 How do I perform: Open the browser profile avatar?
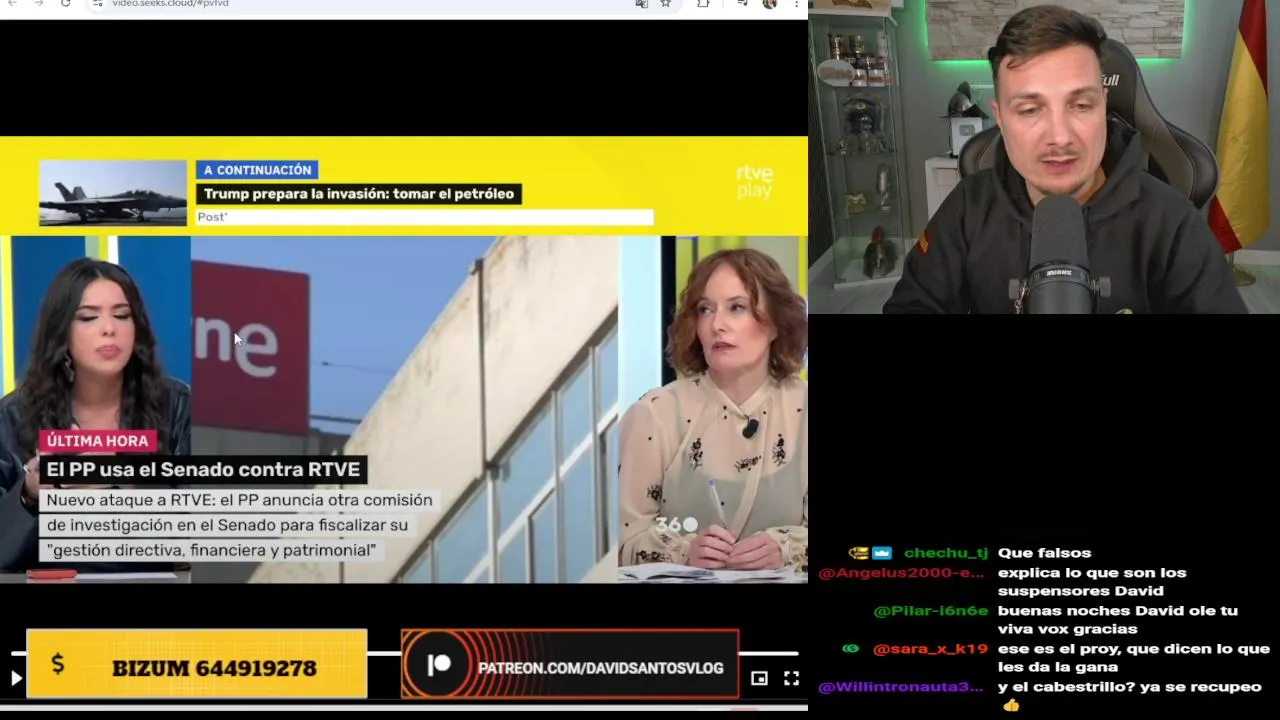pos(770,4)
